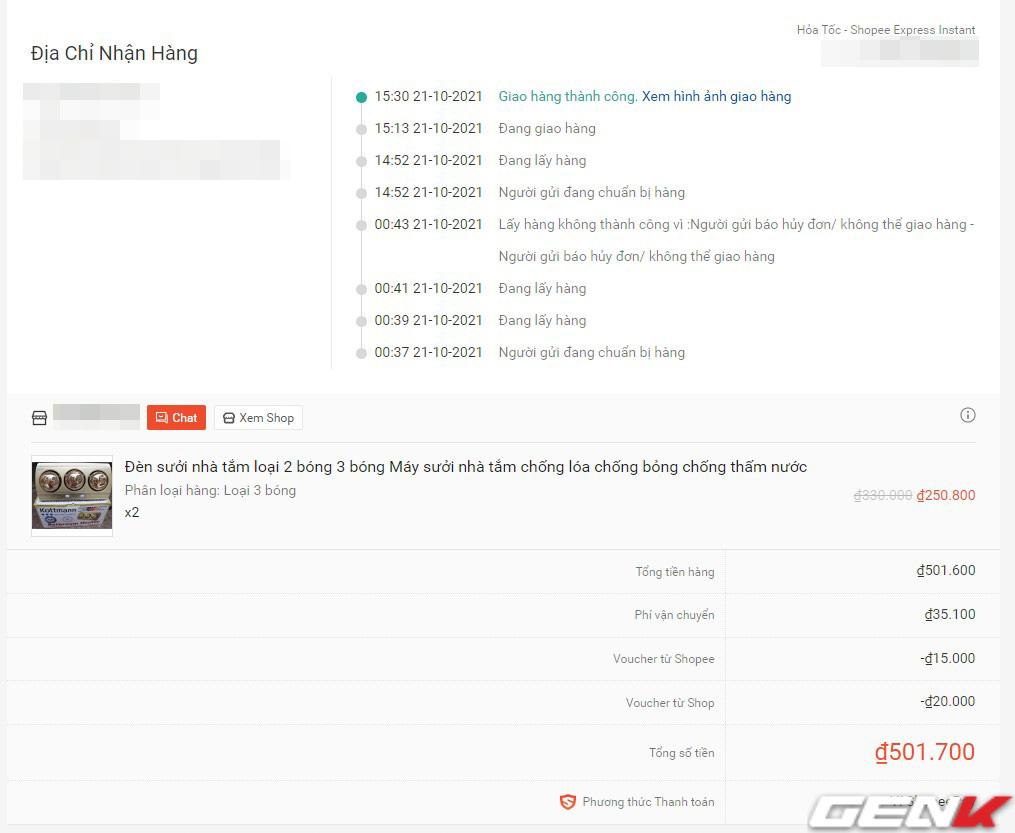Screen dimensions: 1015x833
Task: Click the store icon beside blurred shop name
Action: coord(39,418)
